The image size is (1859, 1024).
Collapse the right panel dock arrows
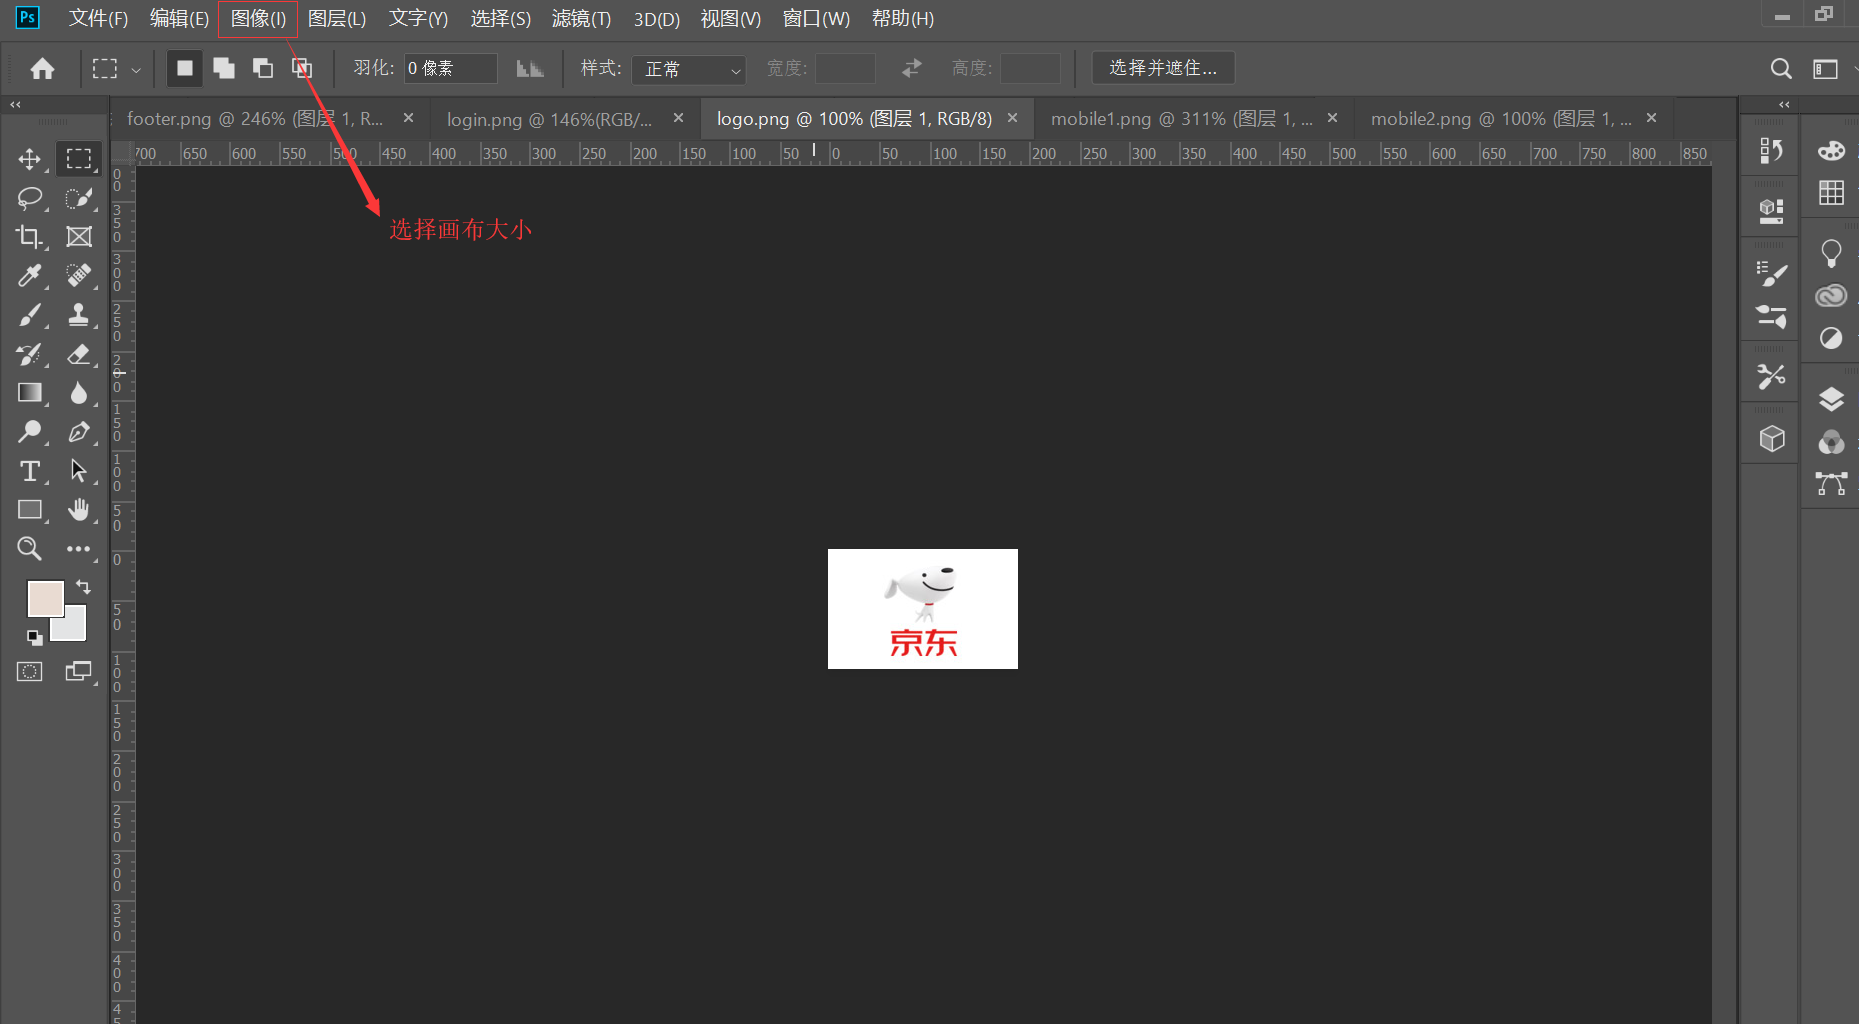coord(1784,104)
